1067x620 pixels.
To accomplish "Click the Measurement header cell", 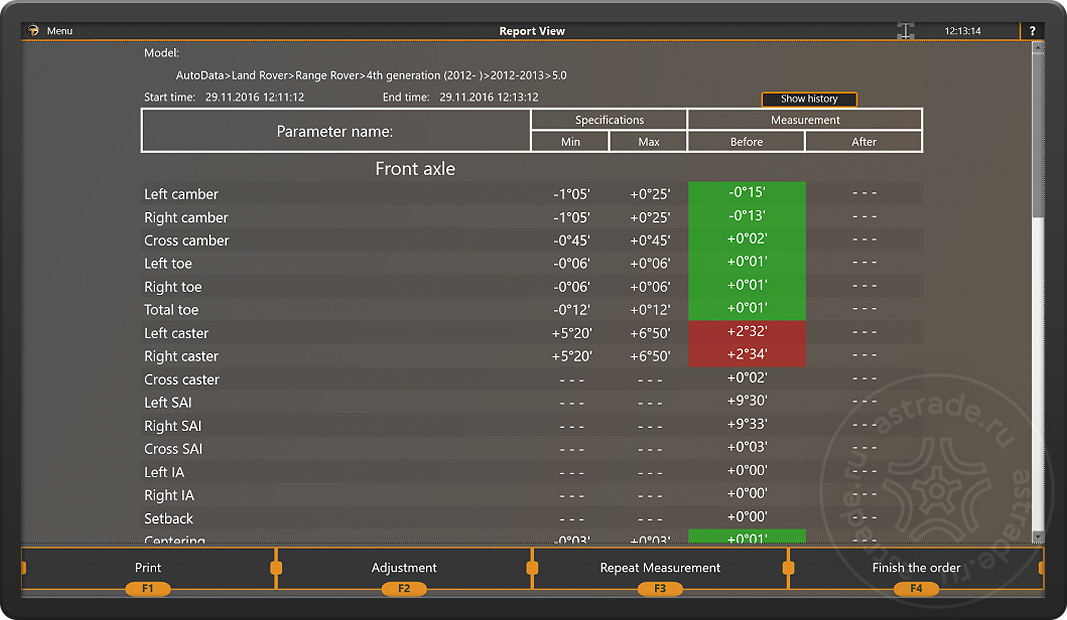I will coord(805,120).
